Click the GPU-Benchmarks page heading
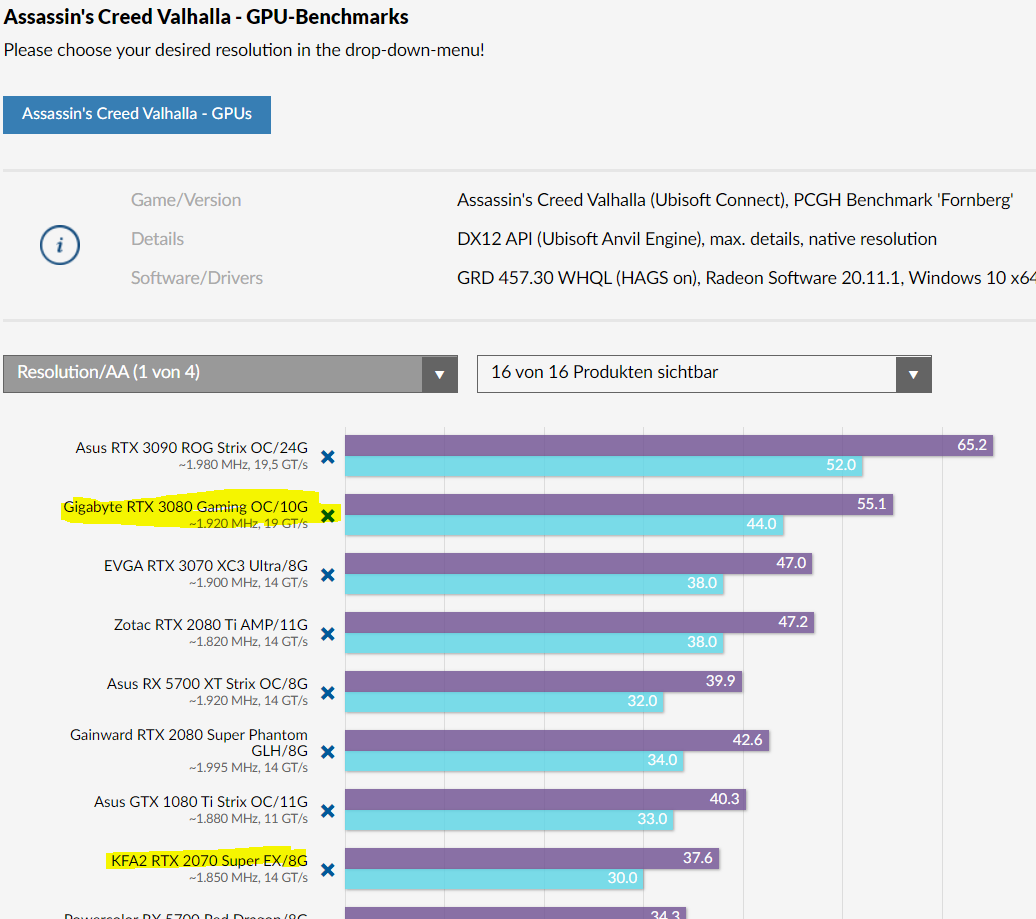 coord(206,17)
